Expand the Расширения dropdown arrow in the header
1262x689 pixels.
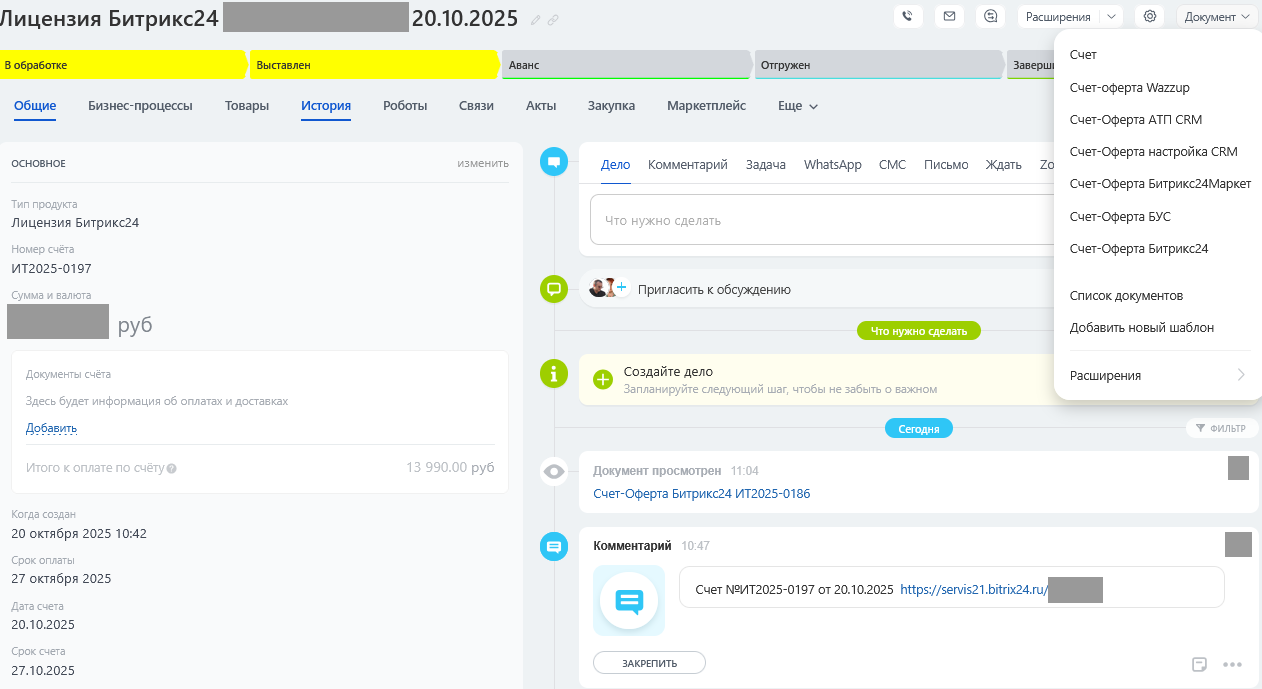(1111, 16)
